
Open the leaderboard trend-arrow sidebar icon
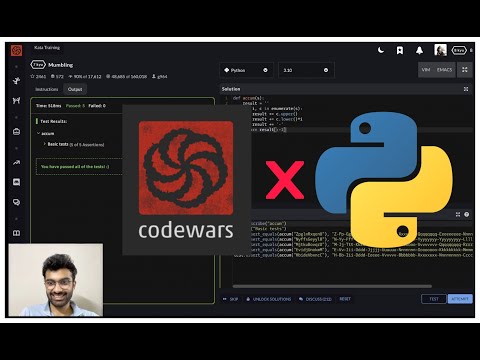pyautogui.click(x=16, y=163)
